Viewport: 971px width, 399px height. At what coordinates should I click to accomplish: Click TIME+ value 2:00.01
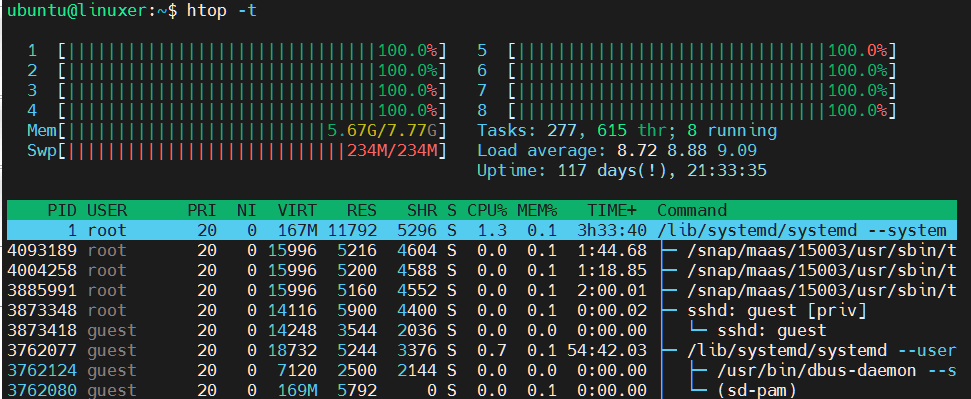coord(612,291)
